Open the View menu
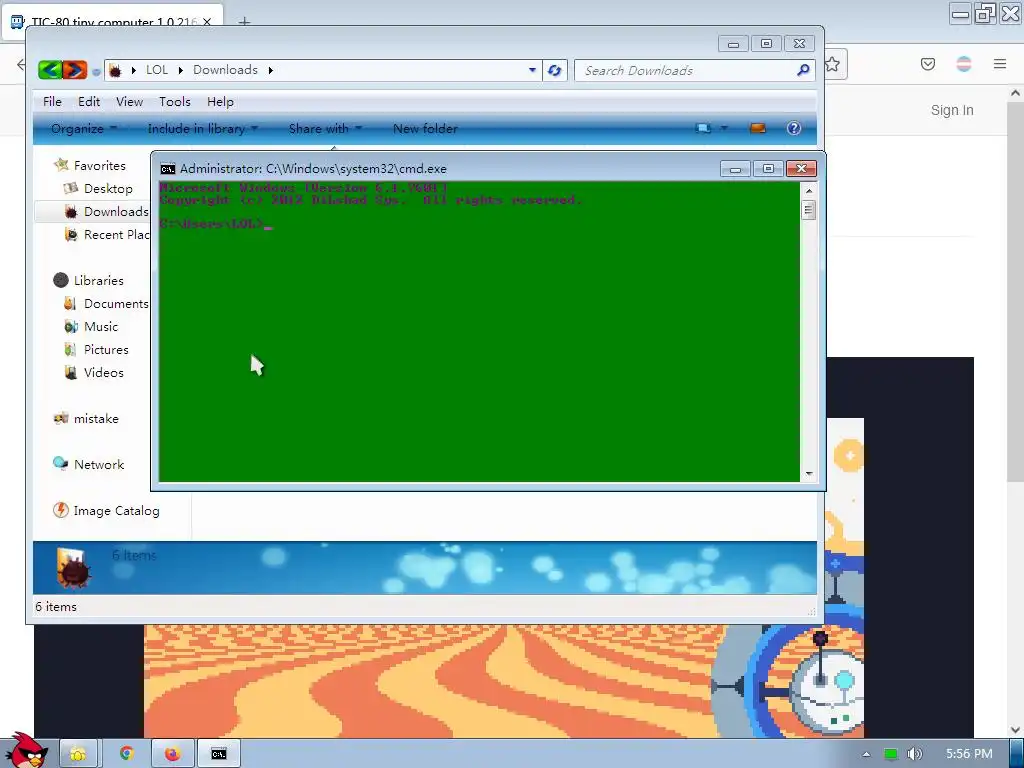Screen dimensions: 1024x768 129,102
